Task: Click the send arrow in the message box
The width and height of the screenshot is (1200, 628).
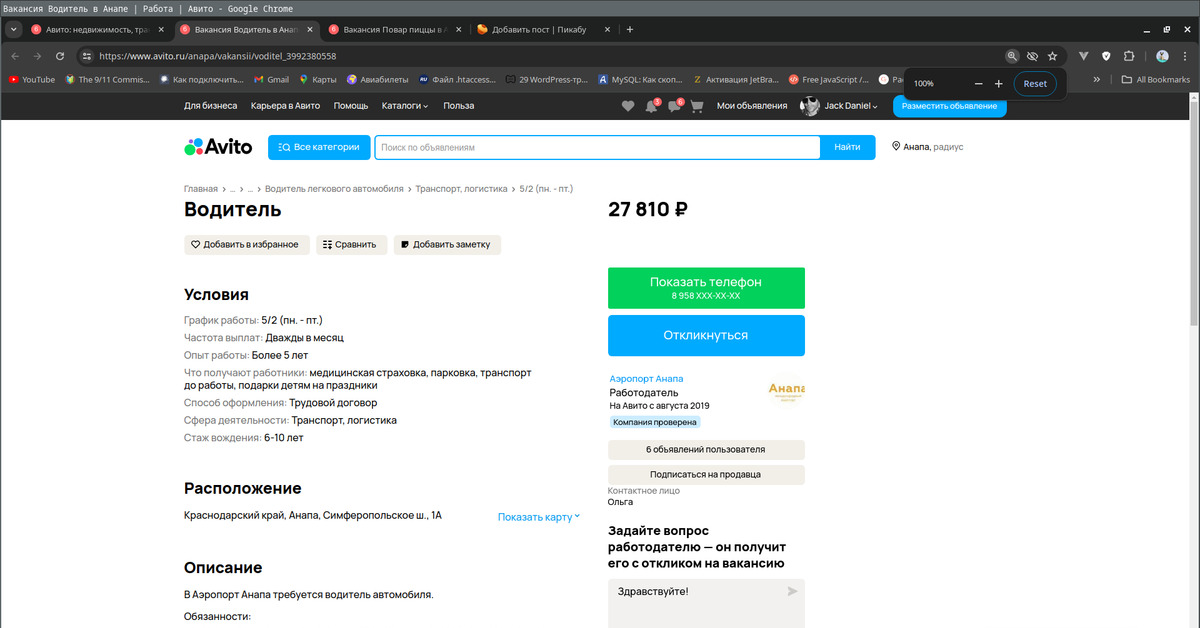Action: tap(792, 591)
